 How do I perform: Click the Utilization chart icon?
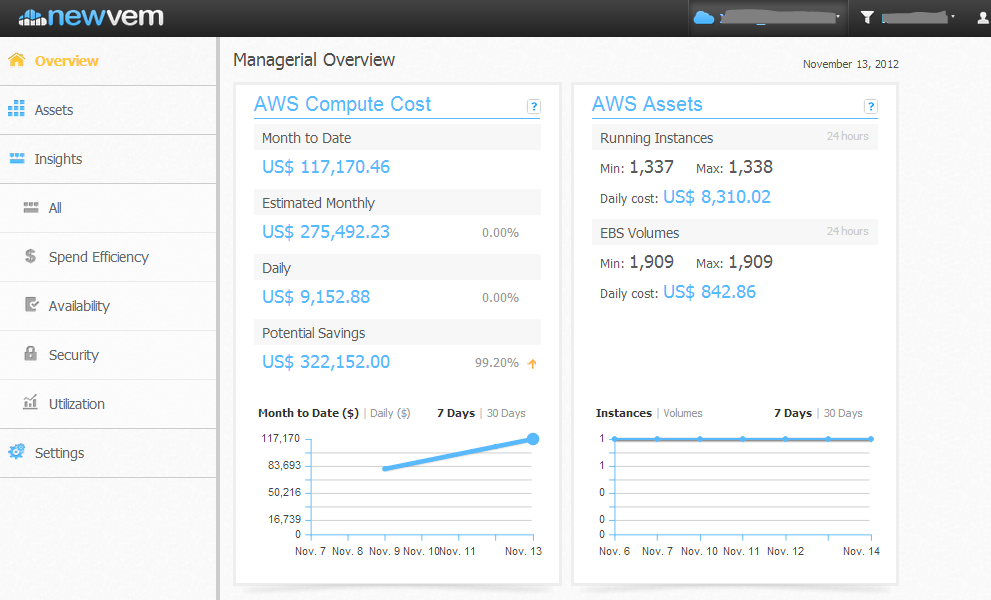(x=30, y=403)
